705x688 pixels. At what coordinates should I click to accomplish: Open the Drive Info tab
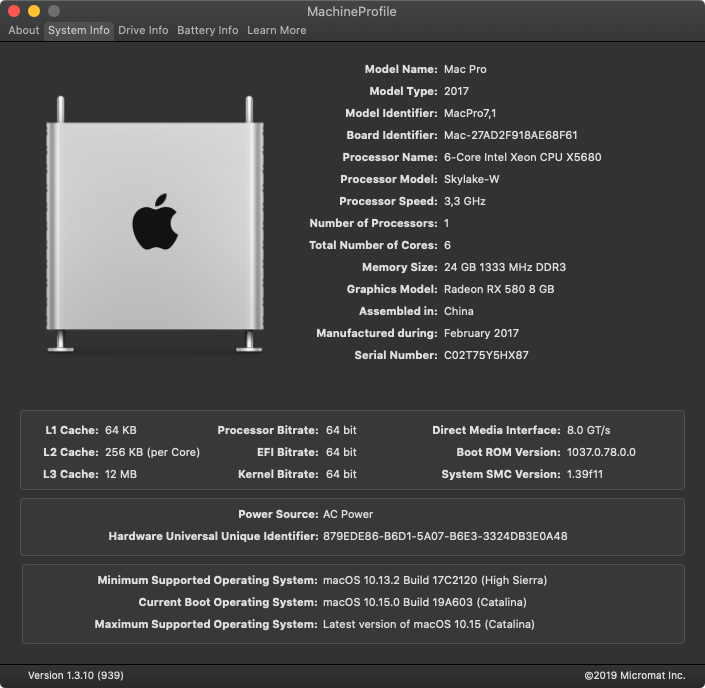[x=143, y=30]
